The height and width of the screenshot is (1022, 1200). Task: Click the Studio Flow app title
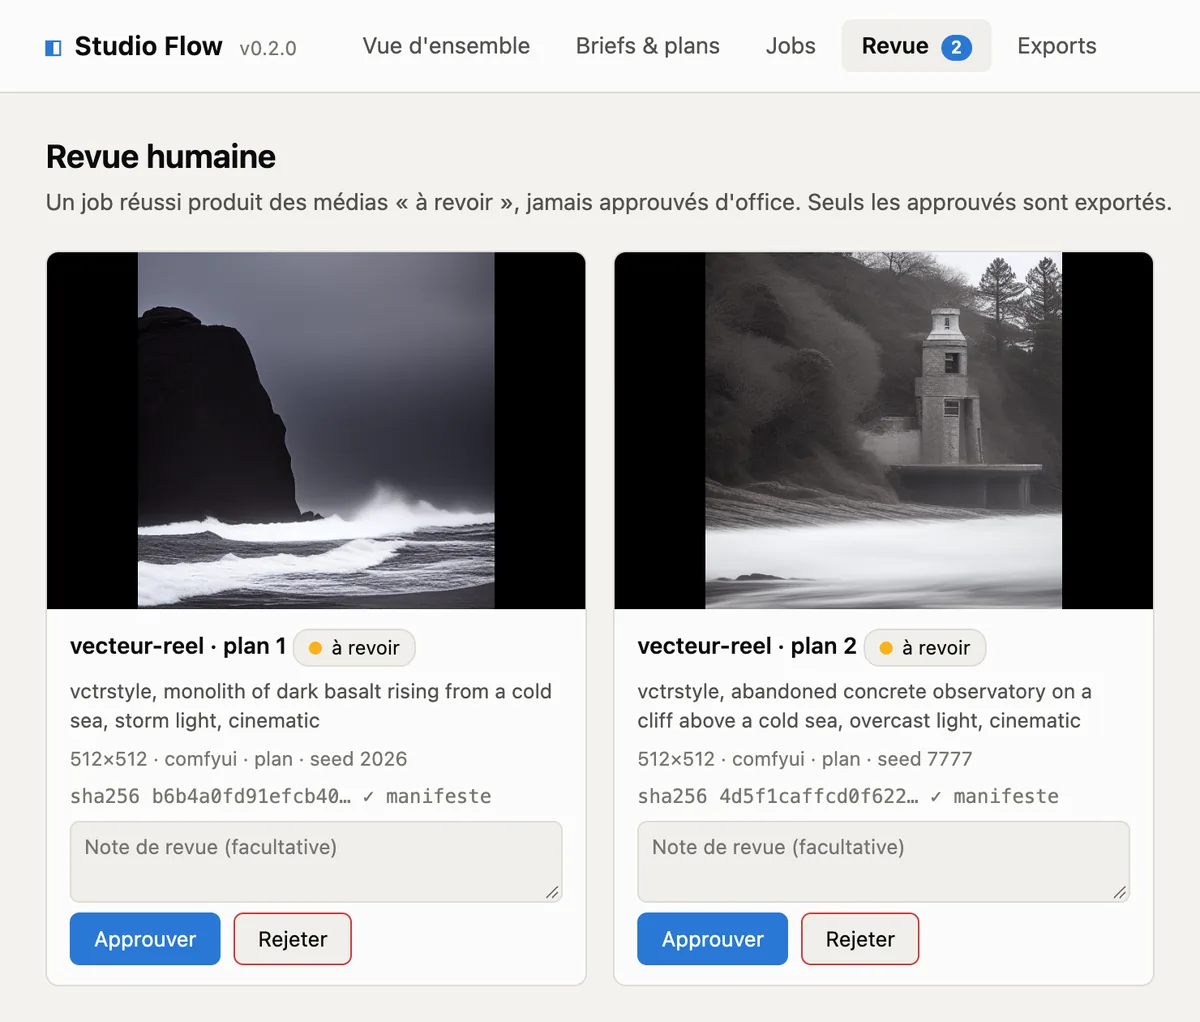tap(148, 46)
